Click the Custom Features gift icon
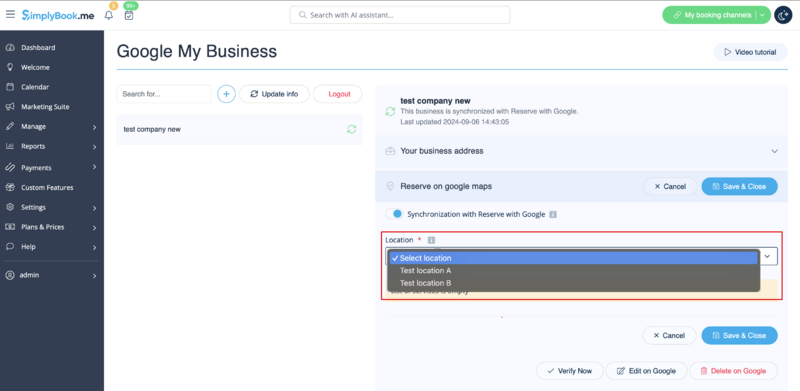 10,187
